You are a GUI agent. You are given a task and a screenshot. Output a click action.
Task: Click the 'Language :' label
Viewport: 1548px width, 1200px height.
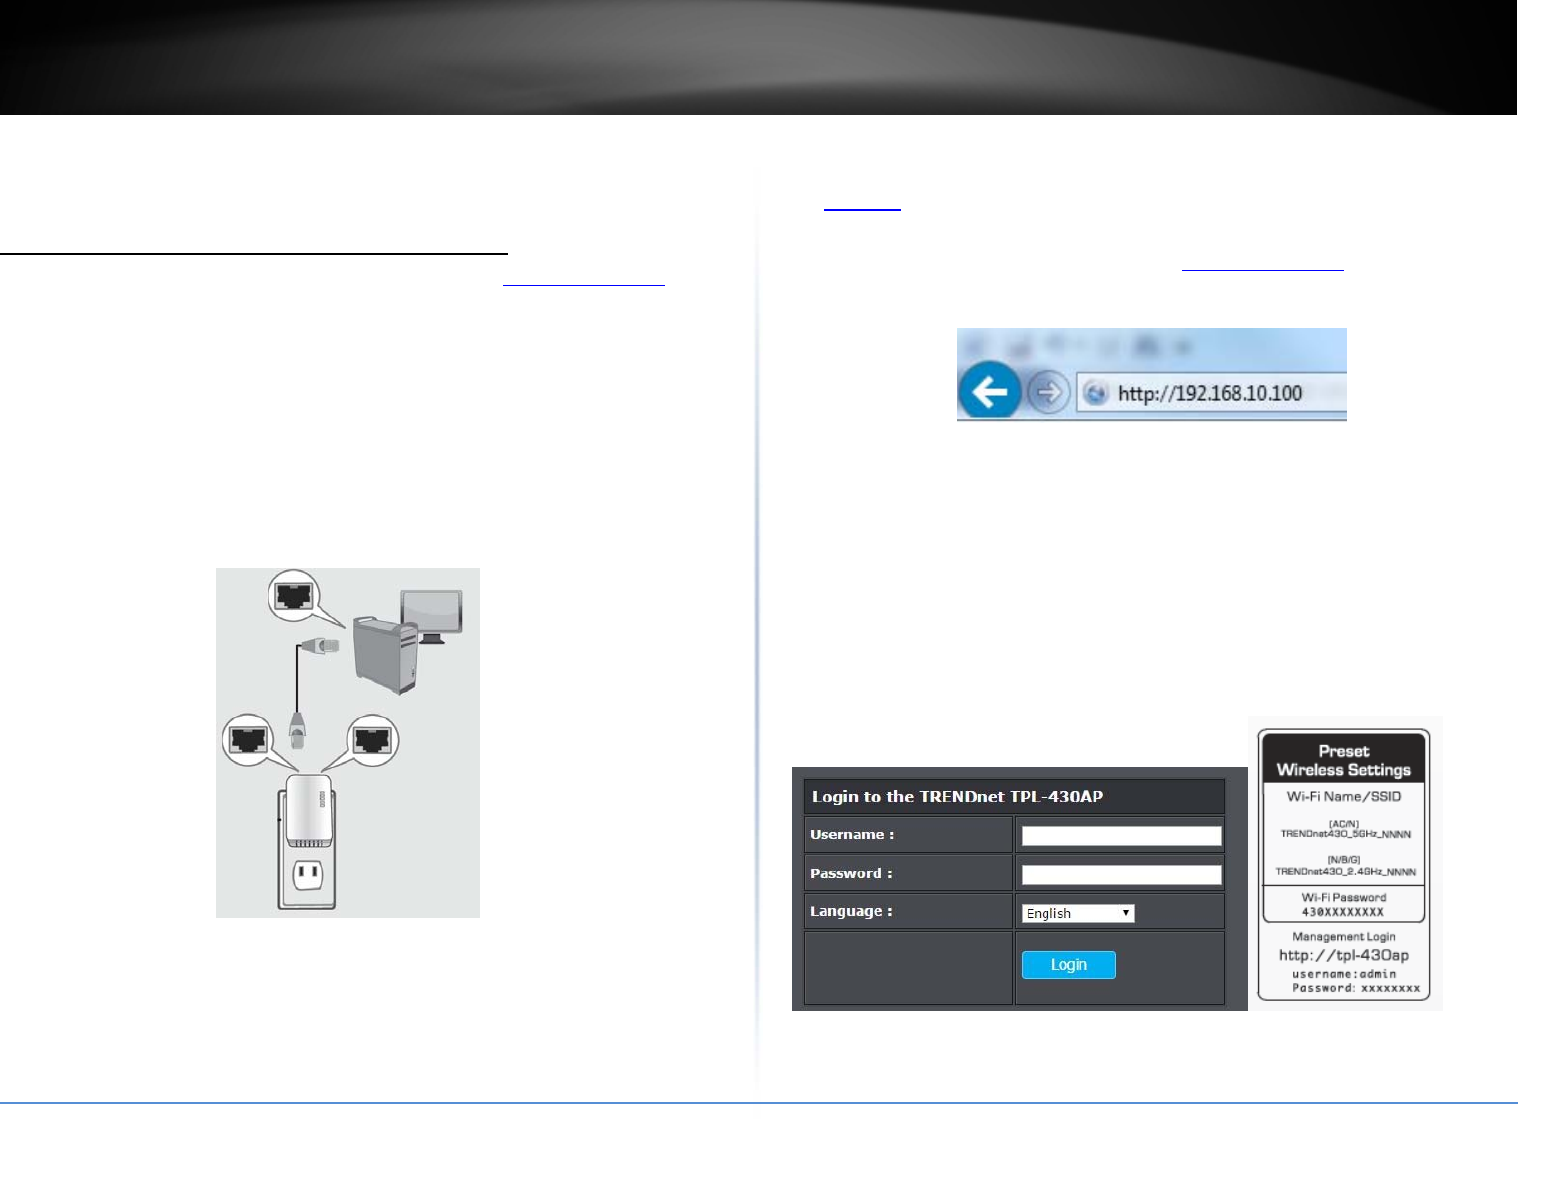(851, 912)
